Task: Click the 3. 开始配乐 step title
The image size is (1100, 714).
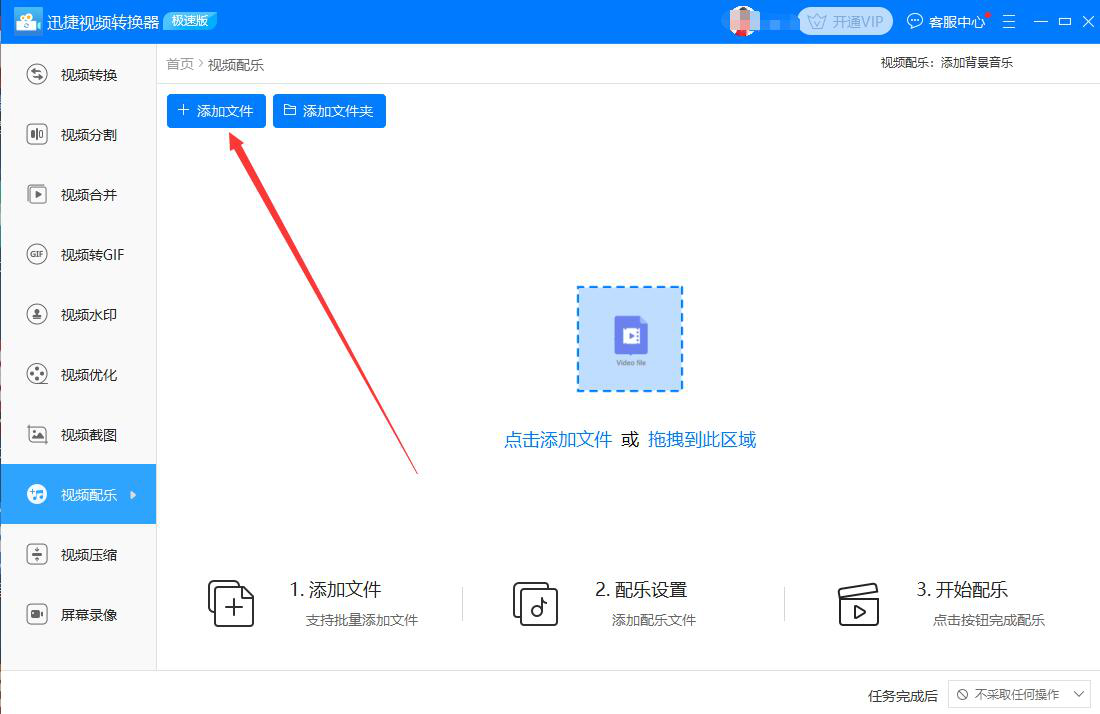Action: pos(962,590)
